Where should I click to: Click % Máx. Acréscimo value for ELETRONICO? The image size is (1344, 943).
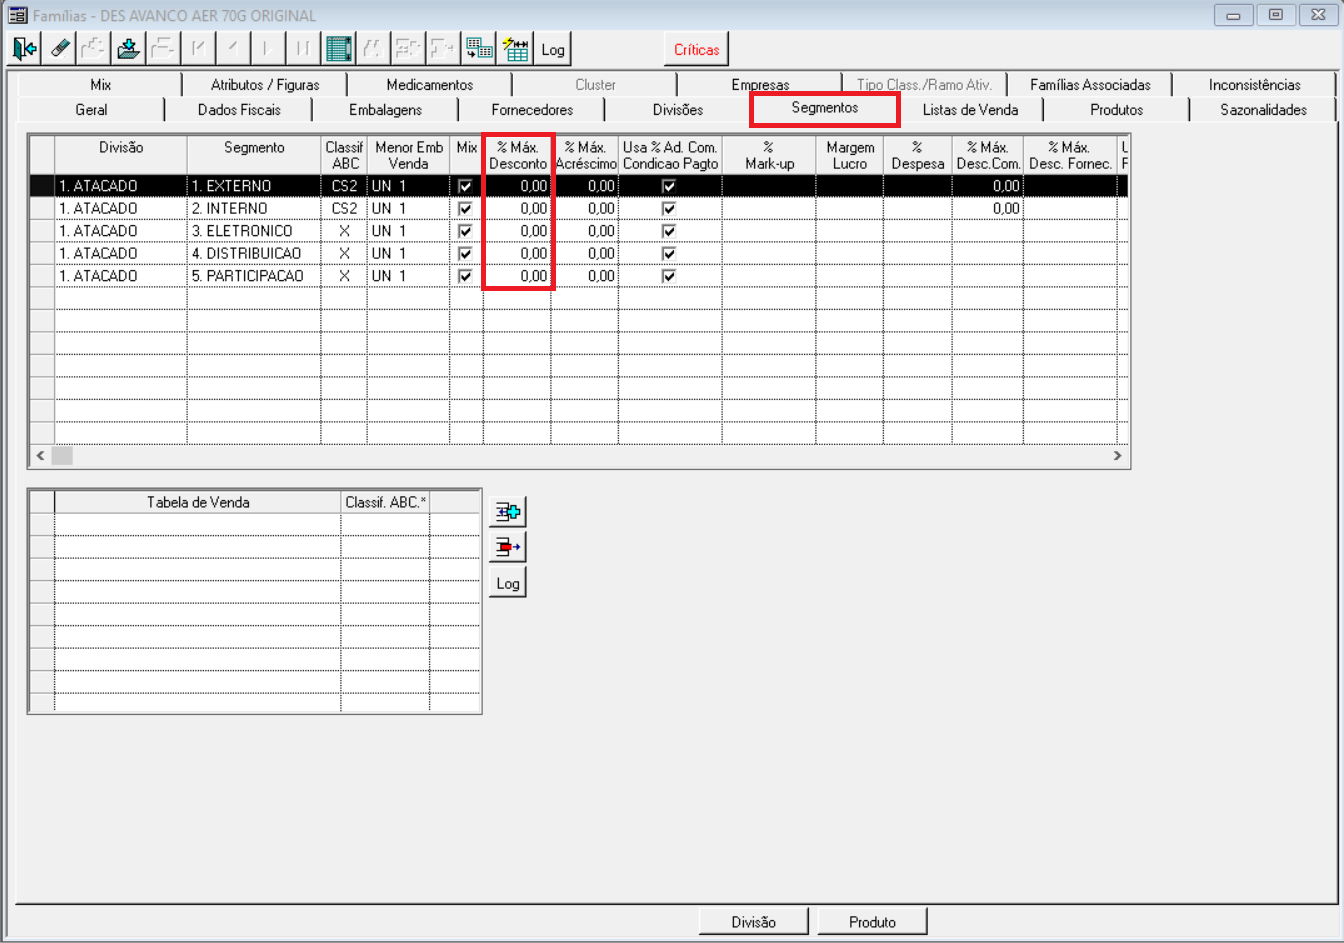click(x=585, y=231)
